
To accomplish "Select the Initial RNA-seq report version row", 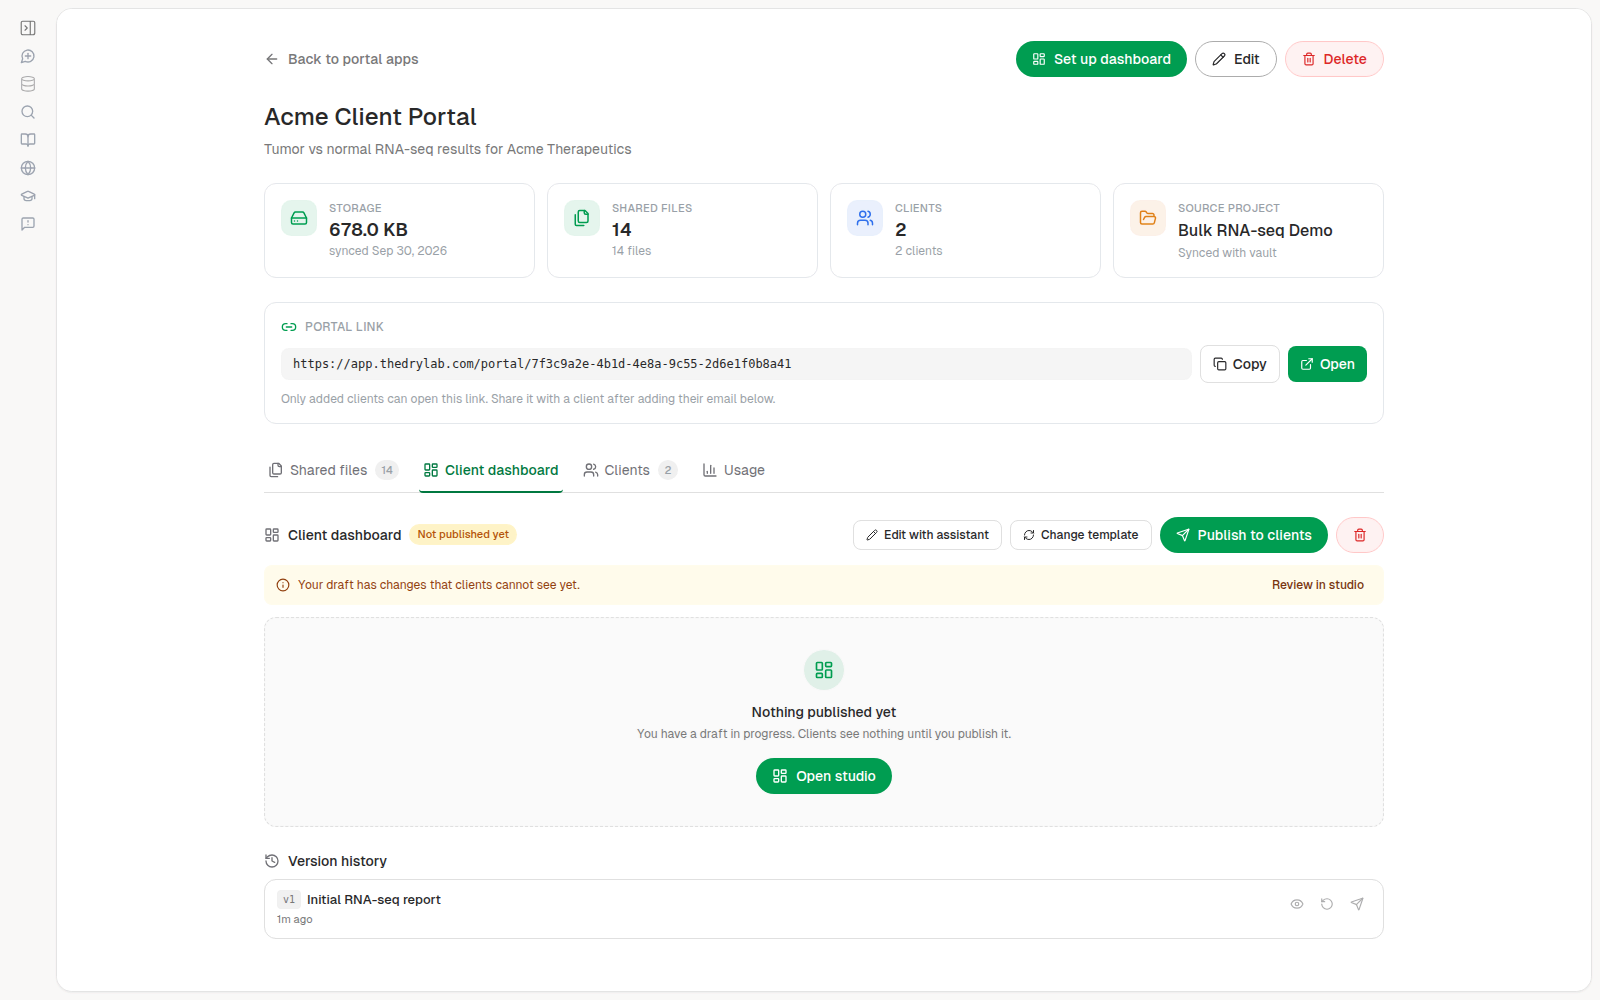I will click(x=824, y=909).
